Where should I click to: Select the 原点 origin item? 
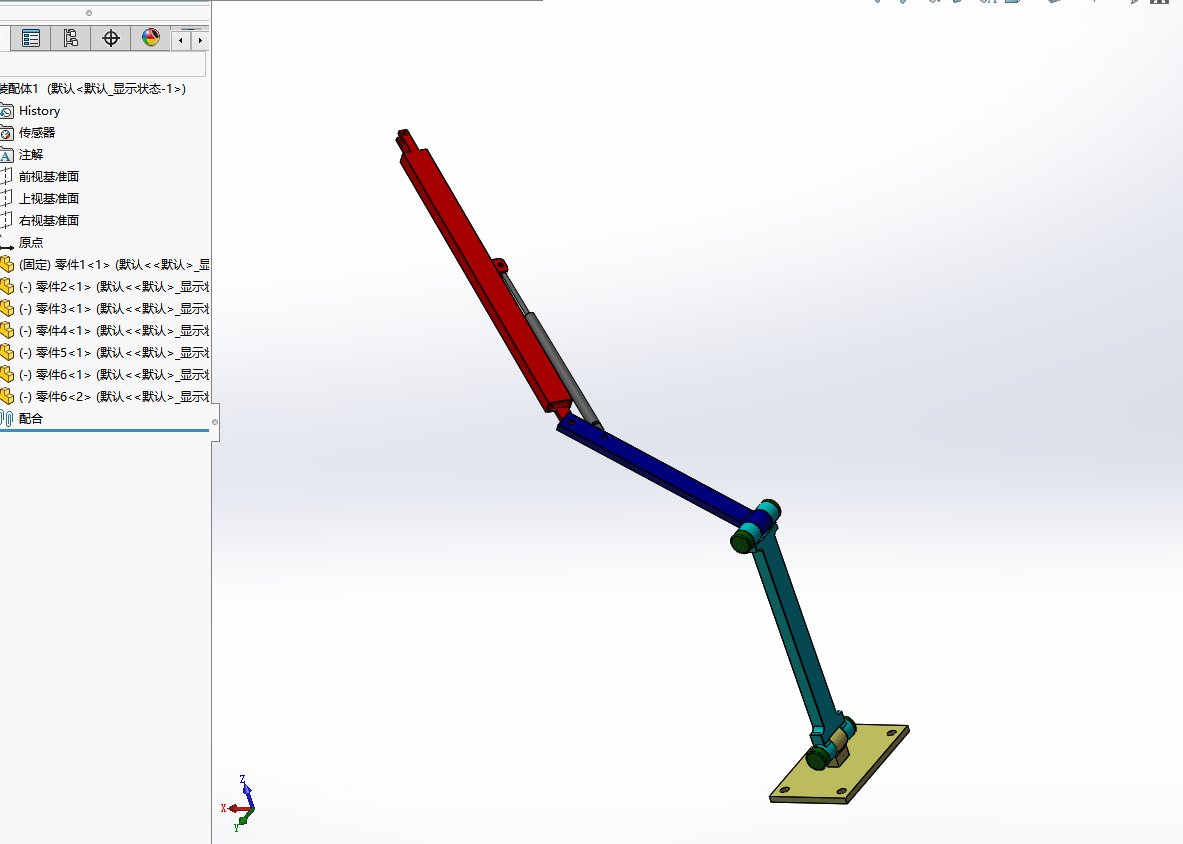(31, 243)
